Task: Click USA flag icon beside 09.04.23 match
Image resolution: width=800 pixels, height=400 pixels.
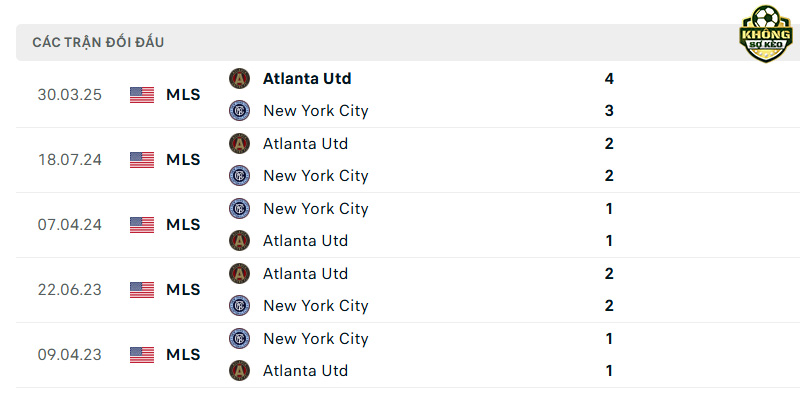Action: pyautogui.click(x=142, y=355)
